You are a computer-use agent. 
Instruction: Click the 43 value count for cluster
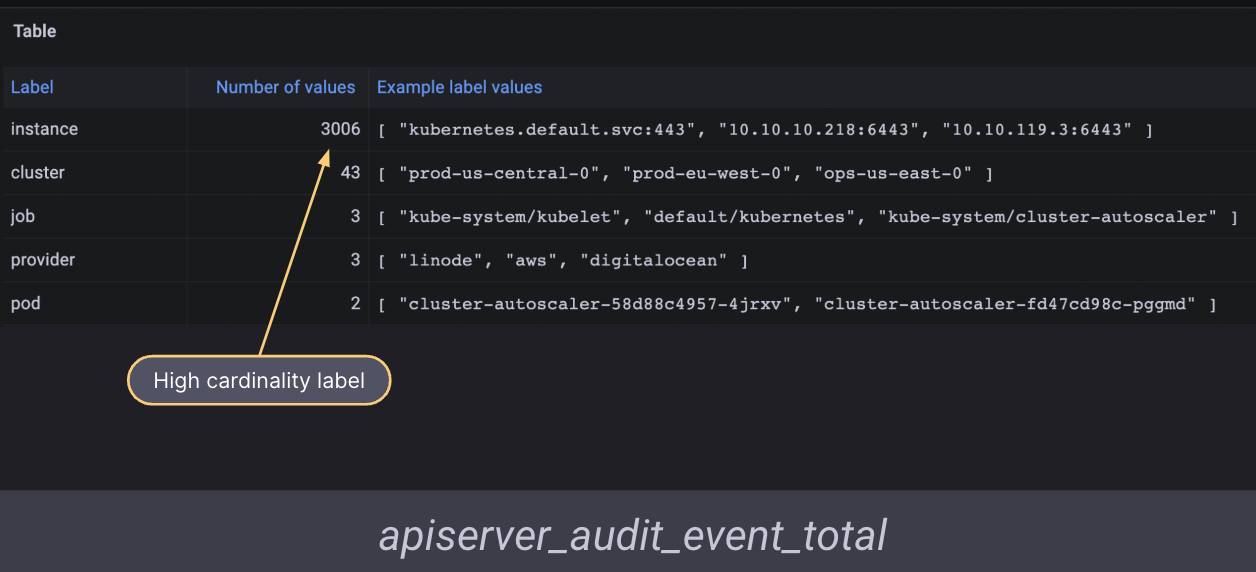click(350, 173)
